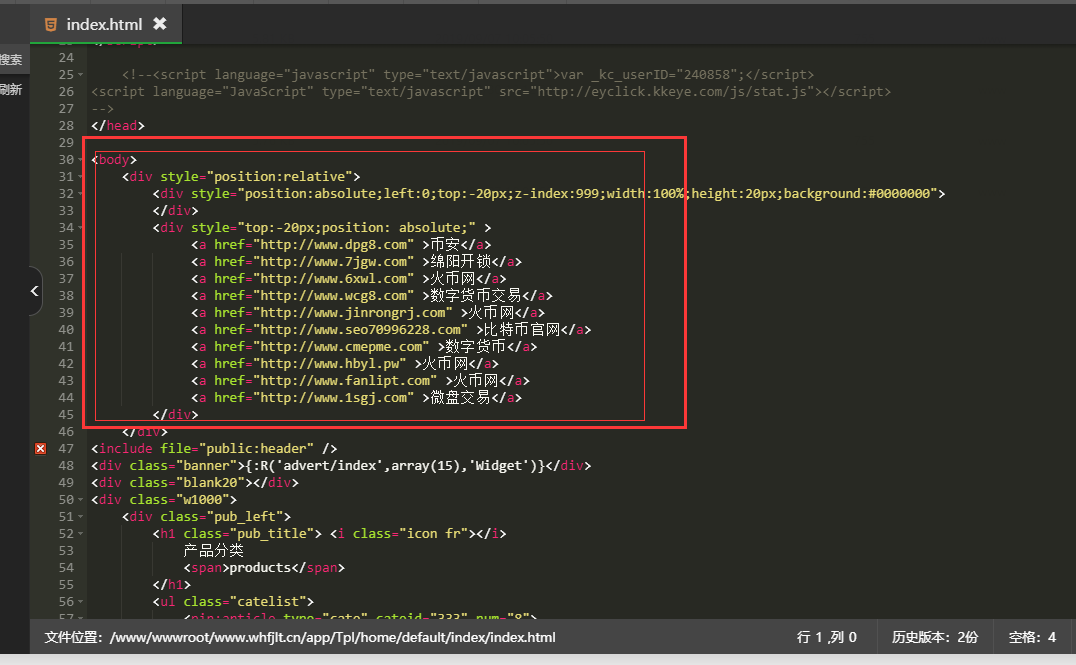Click the closing head tag on line 28

click(118, 126)
